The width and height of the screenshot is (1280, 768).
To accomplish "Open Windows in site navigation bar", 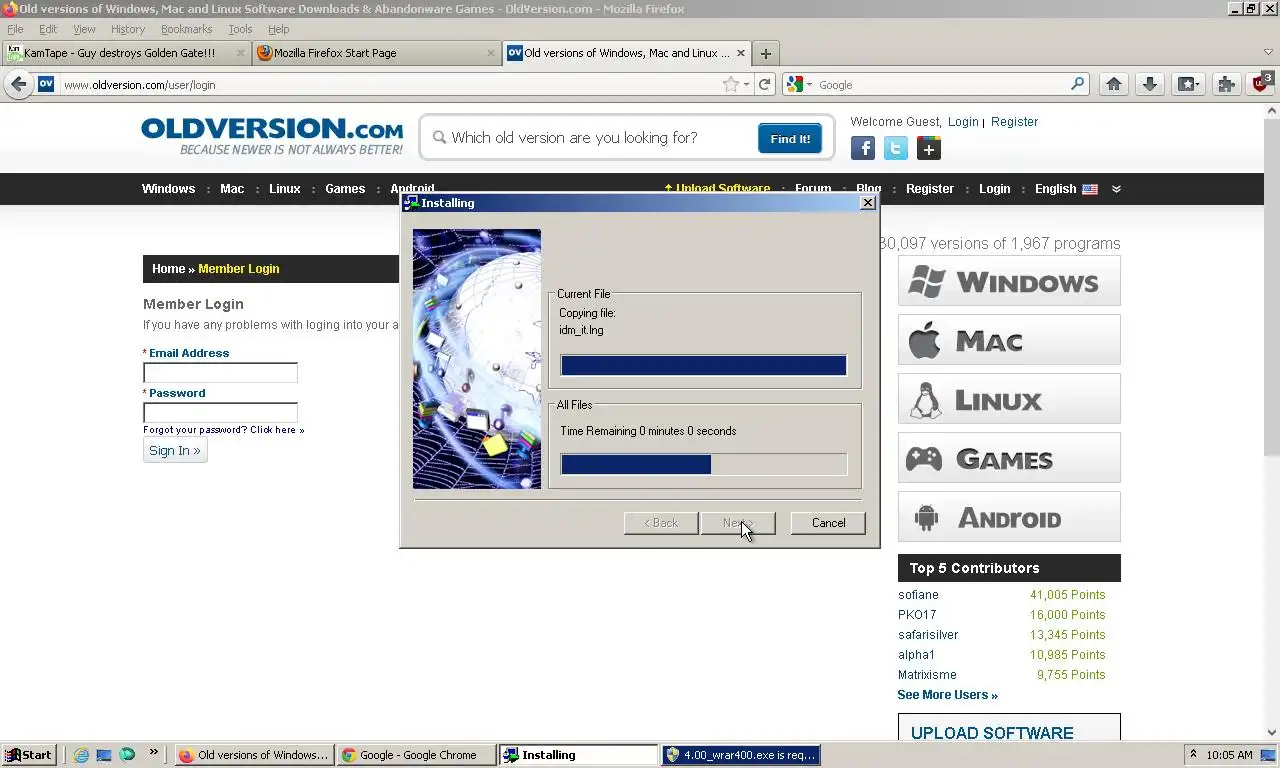I will (168, 189).
